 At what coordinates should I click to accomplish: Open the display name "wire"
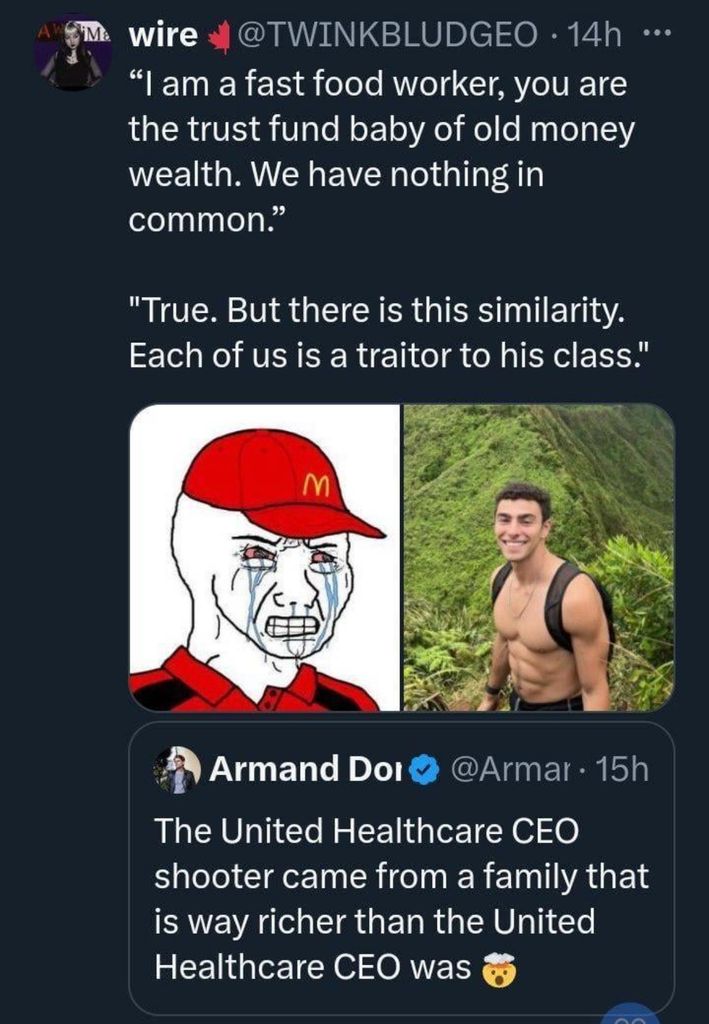[x=163, y=35]
